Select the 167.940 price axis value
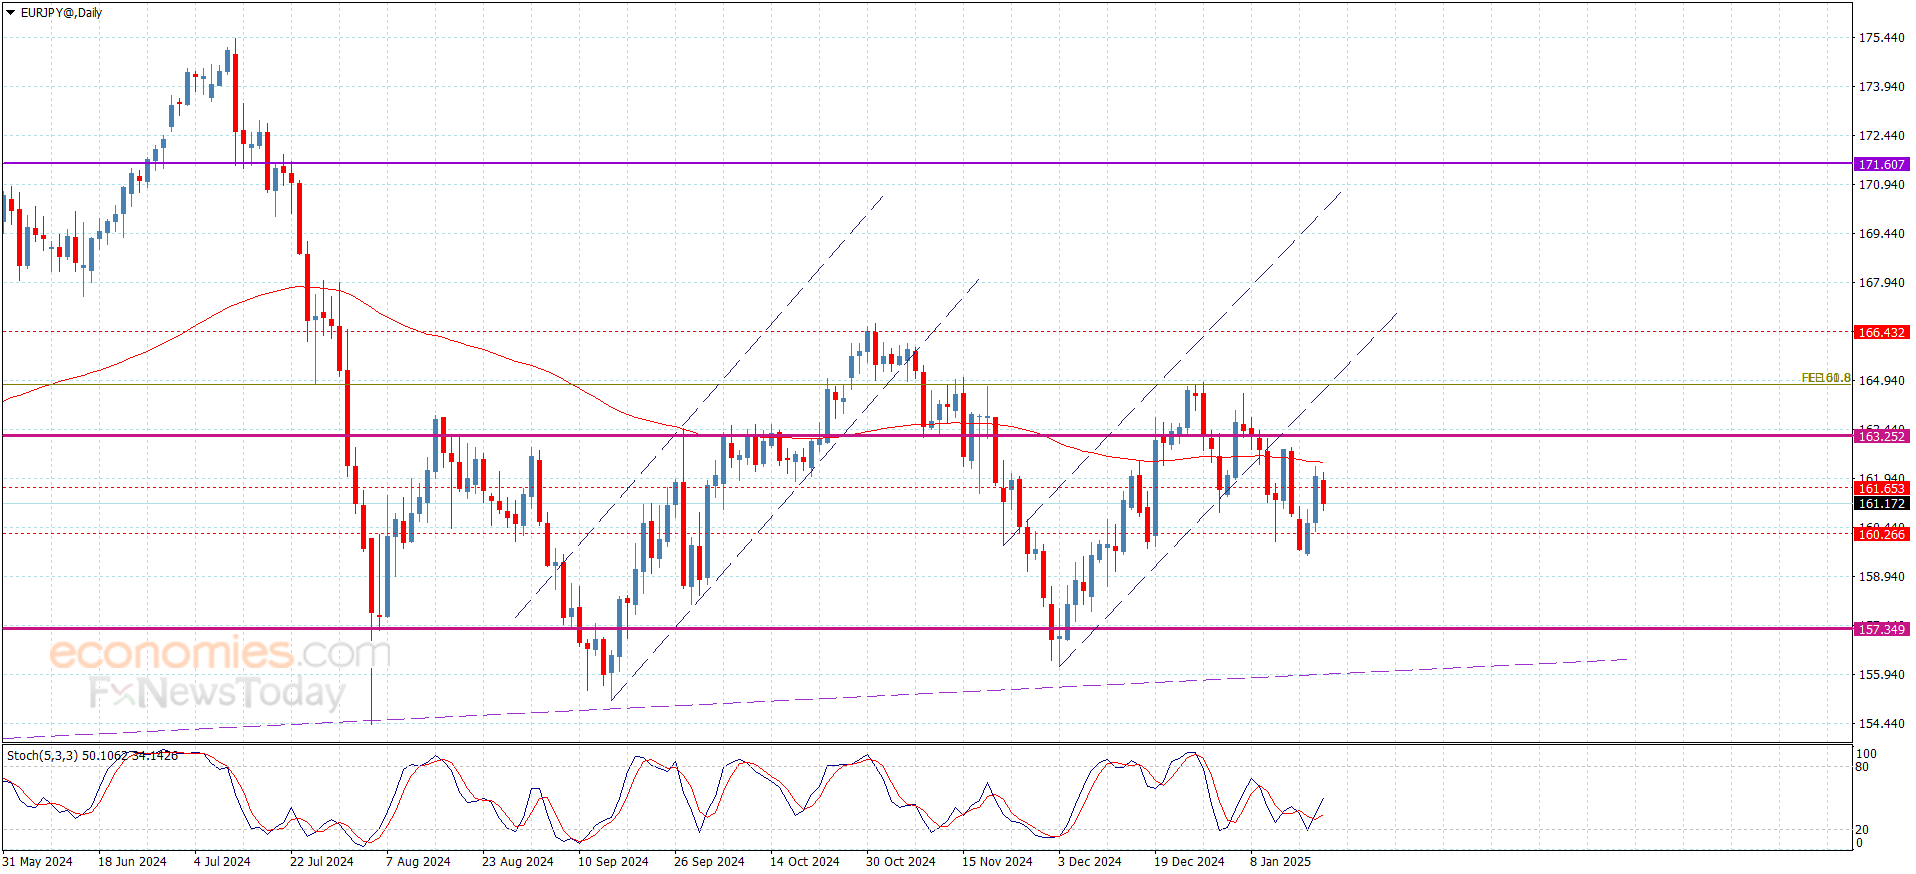The image size is (1916, 874). click(x=1881, y=283)
